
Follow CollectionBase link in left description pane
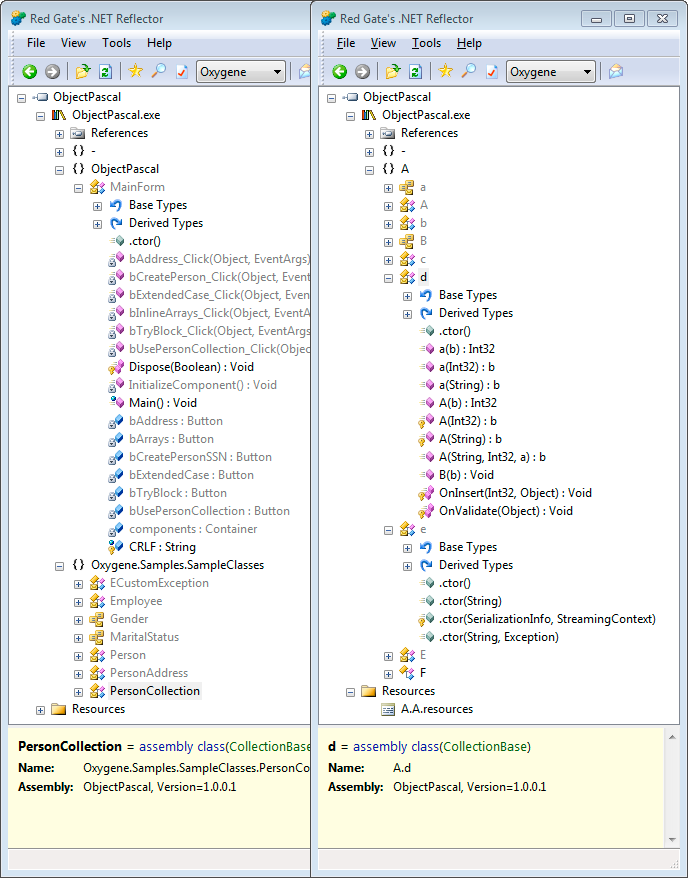click(x=269, y=747)
